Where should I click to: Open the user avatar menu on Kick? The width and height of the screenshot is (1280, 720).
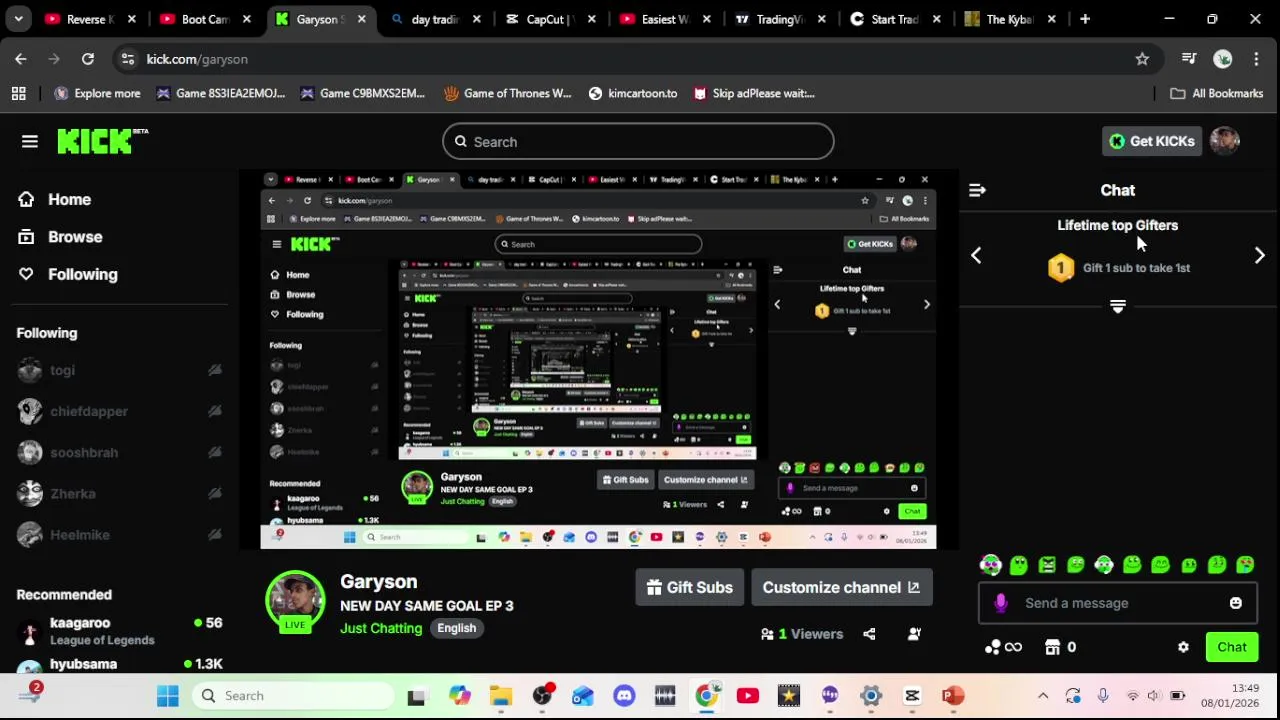(1225, 141)
